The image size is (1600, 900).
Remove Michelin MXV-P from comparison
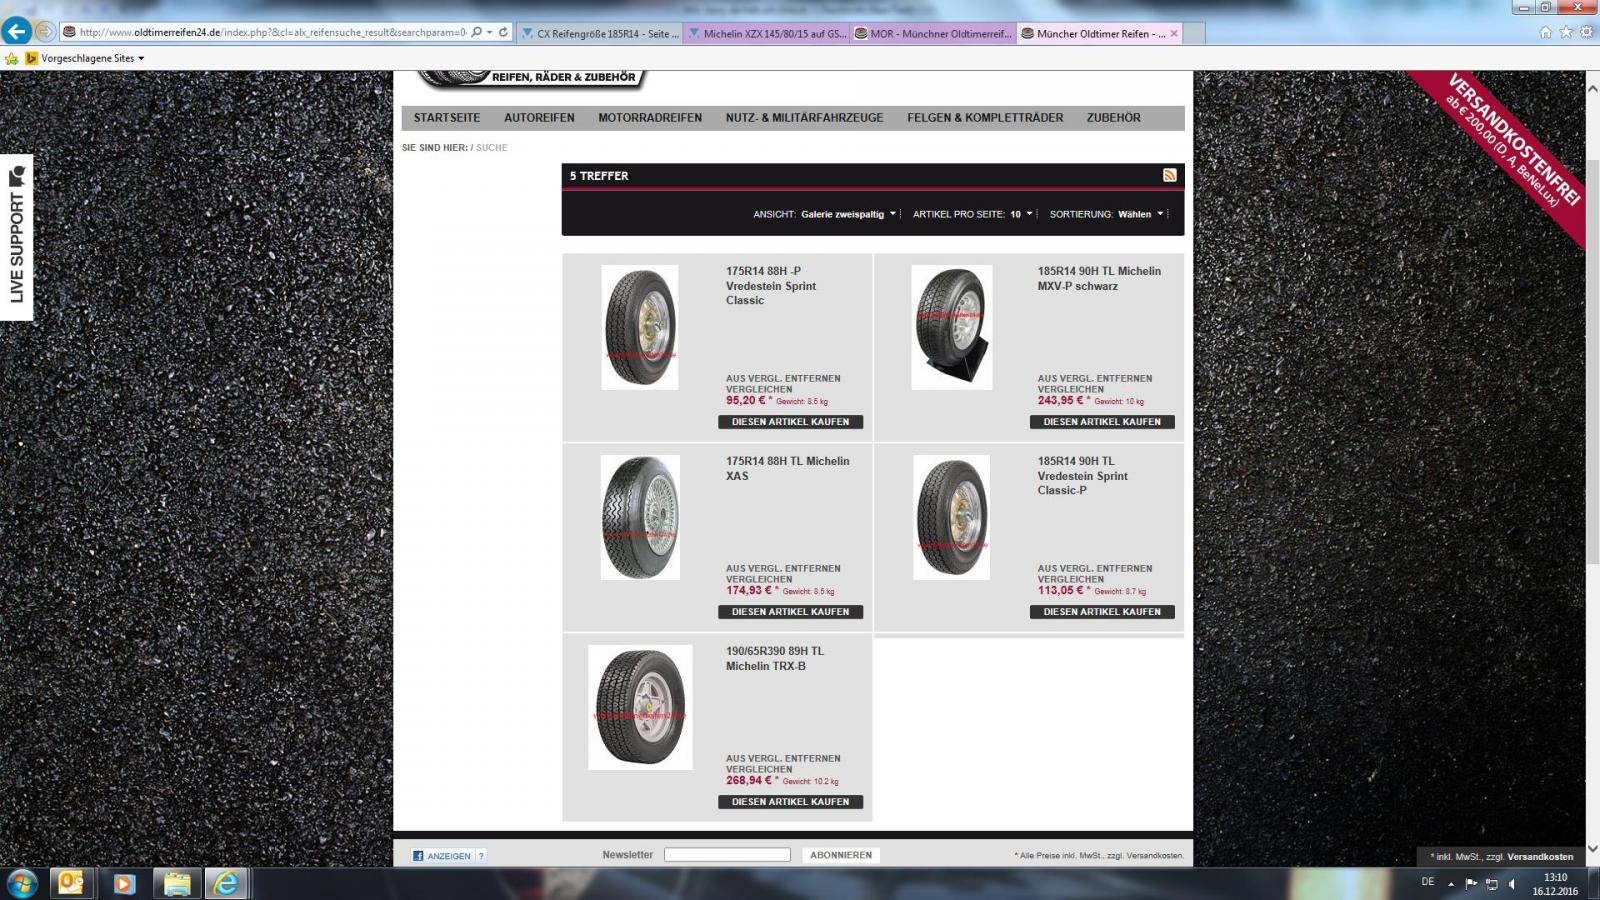pyautogui.click(x=1095, y=379)
